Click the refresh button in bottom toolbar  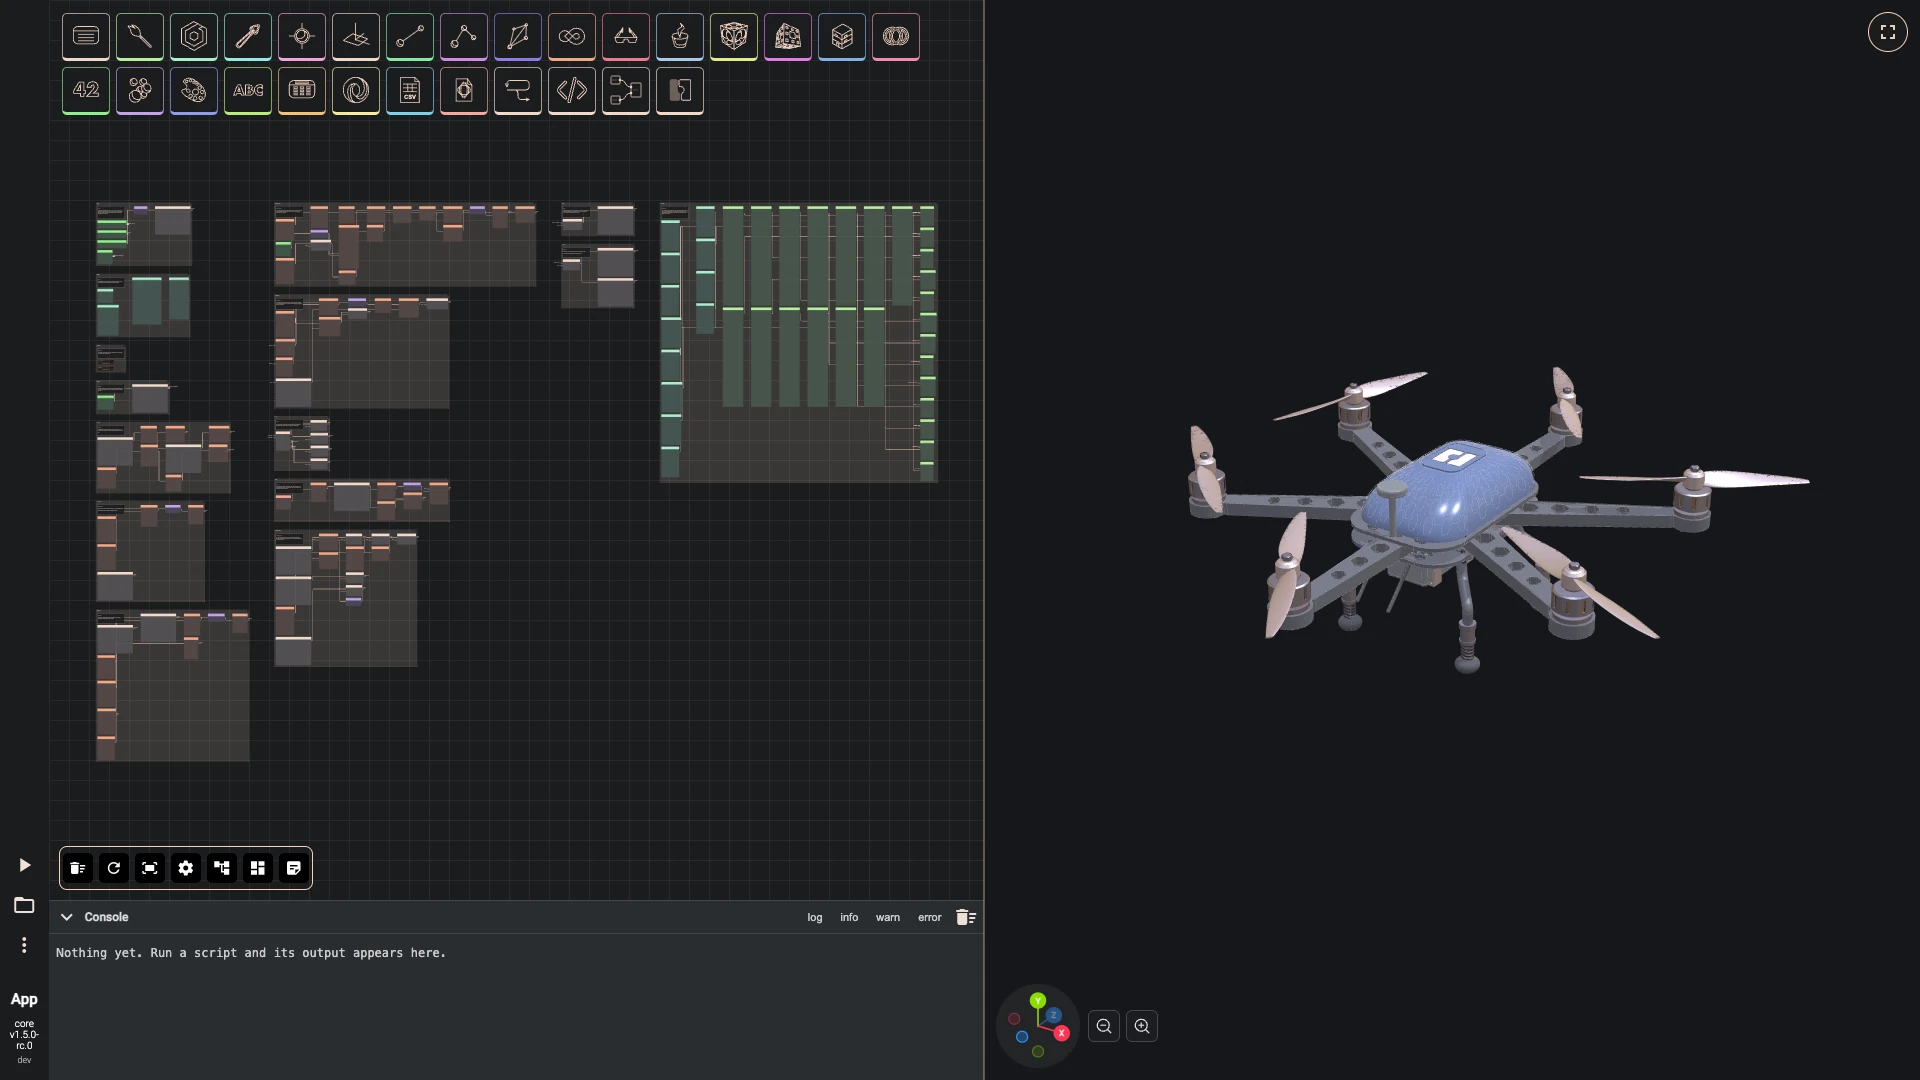pyautogui.click(x=114, y=868)
